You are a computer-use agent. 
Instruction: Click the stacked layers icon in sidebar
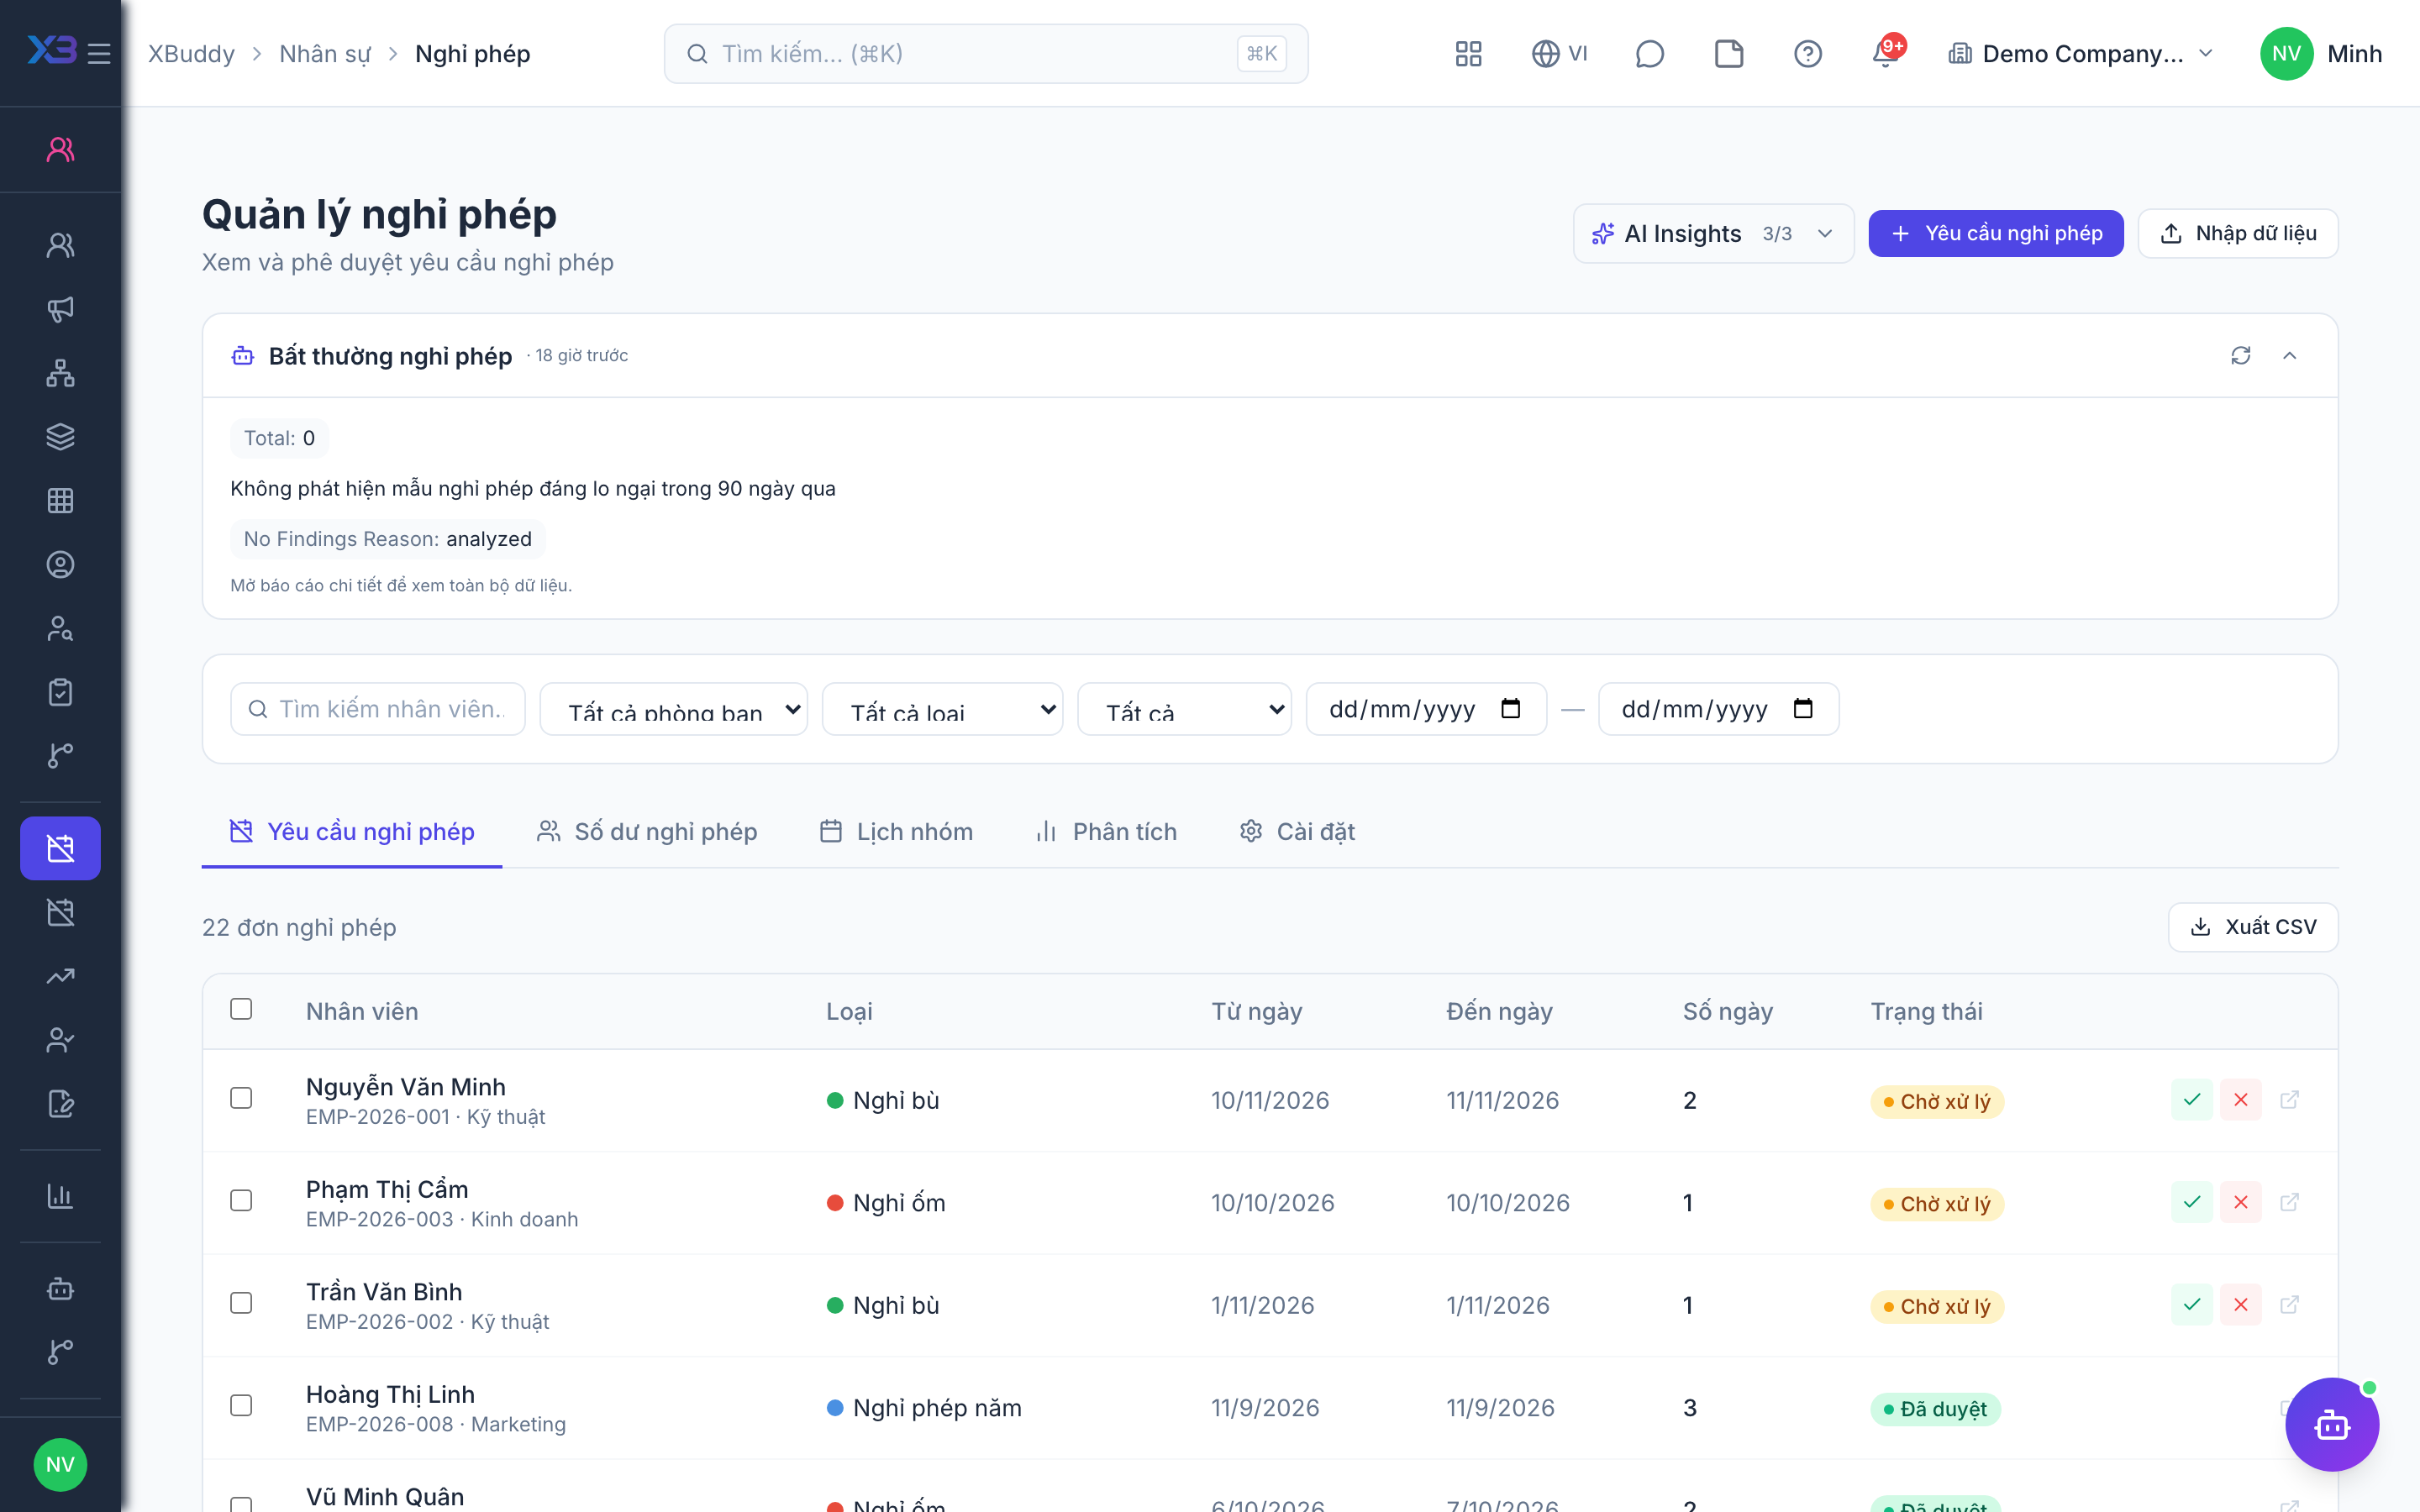point(60,437)
